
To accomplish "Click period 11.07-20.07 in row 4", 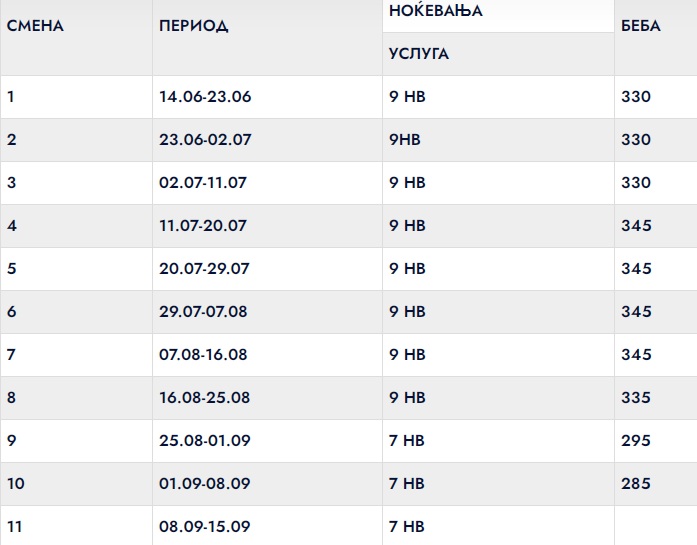I will tap(203, 226).
